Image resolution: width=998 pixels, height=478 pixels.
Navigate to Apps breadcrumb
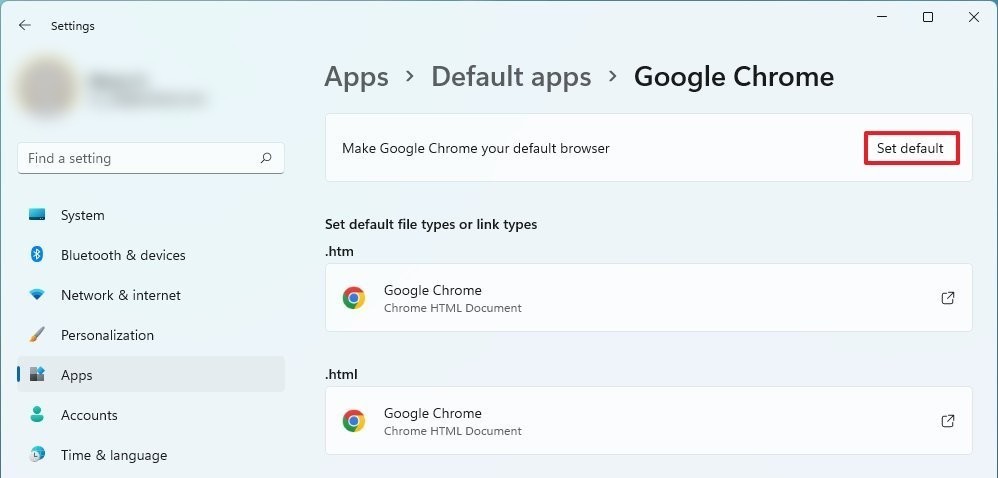click(356, 77)
